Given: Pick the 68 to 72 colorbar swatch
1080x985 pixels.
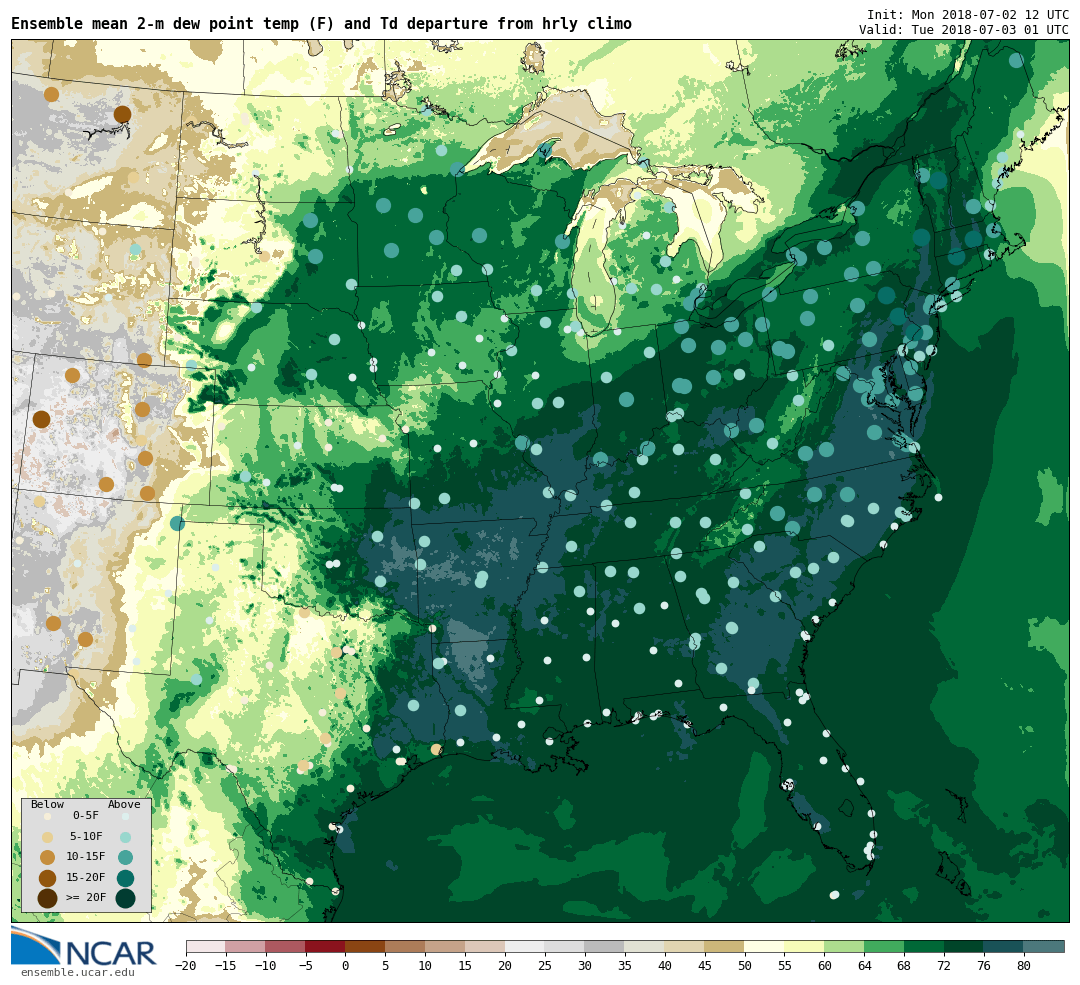Looking at the screenshot, I should (925, 946).
